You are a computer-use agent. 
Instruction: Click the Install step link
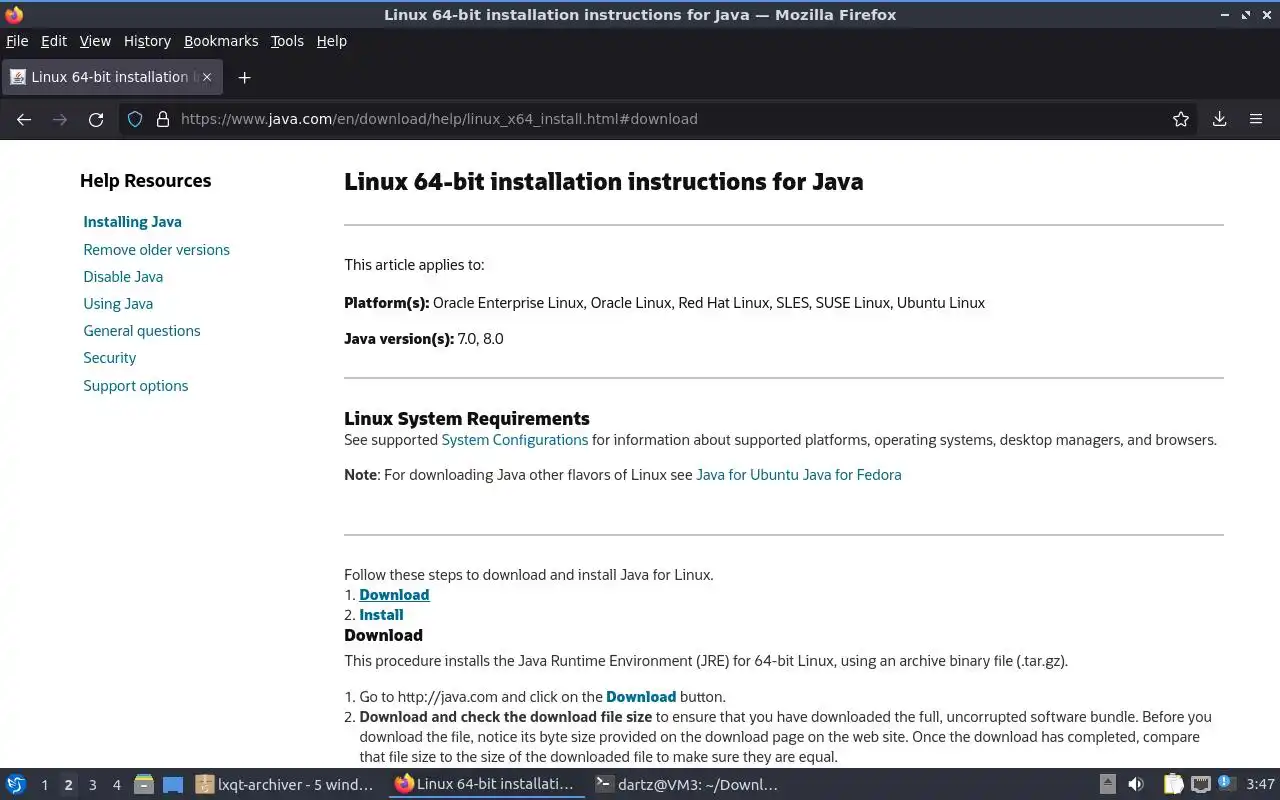pos(381,615)
